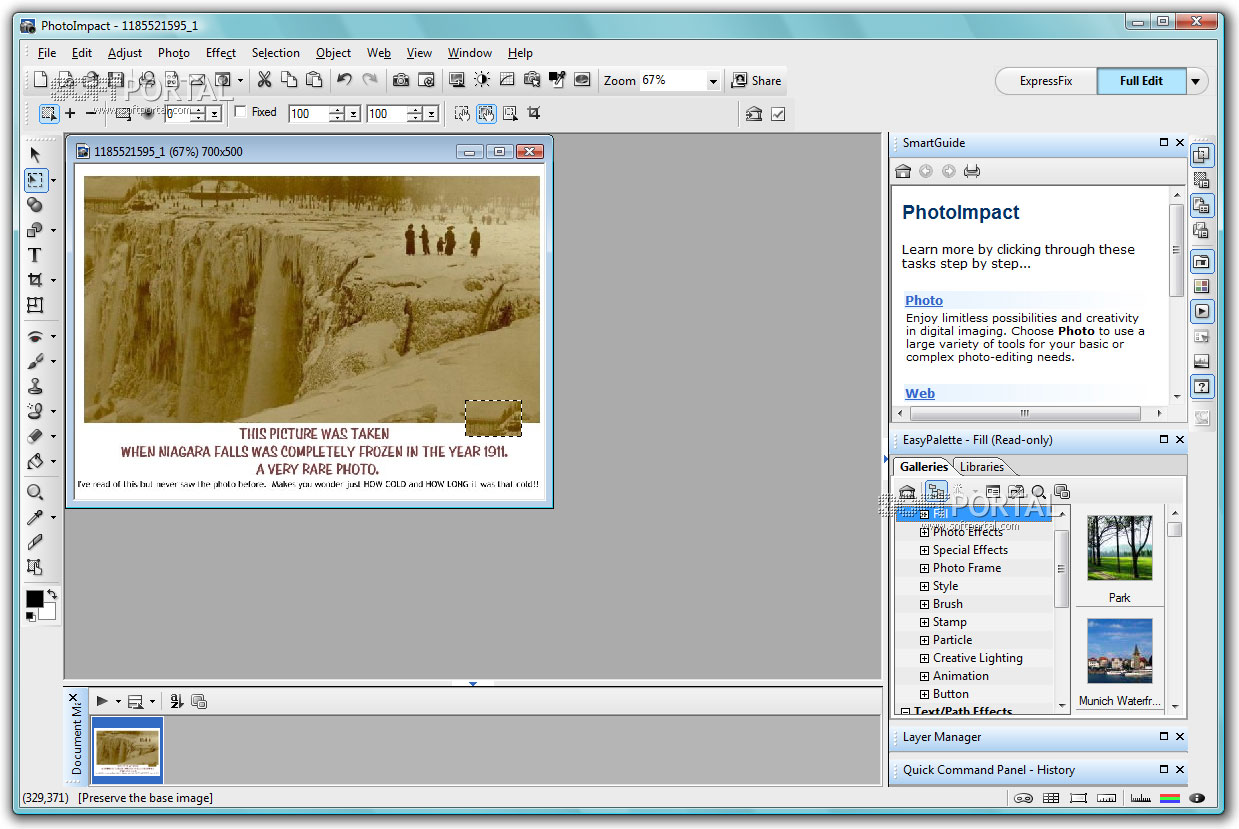This screenshot has height=829, width=1239.
Task: Open the Zoom percentage dropdown
Action: tap(713, 81)
